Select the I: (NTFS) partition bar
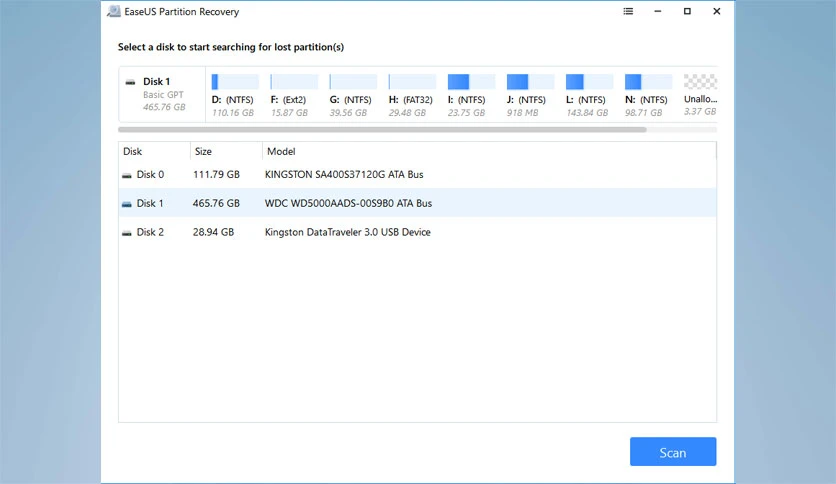836x484 pixels. point(471,82)
